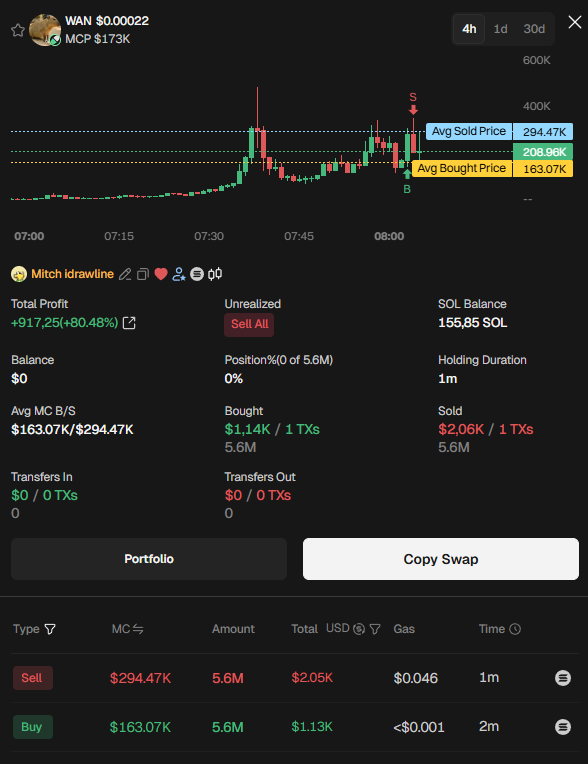Filter transactions by Type funnel icon

50,629
